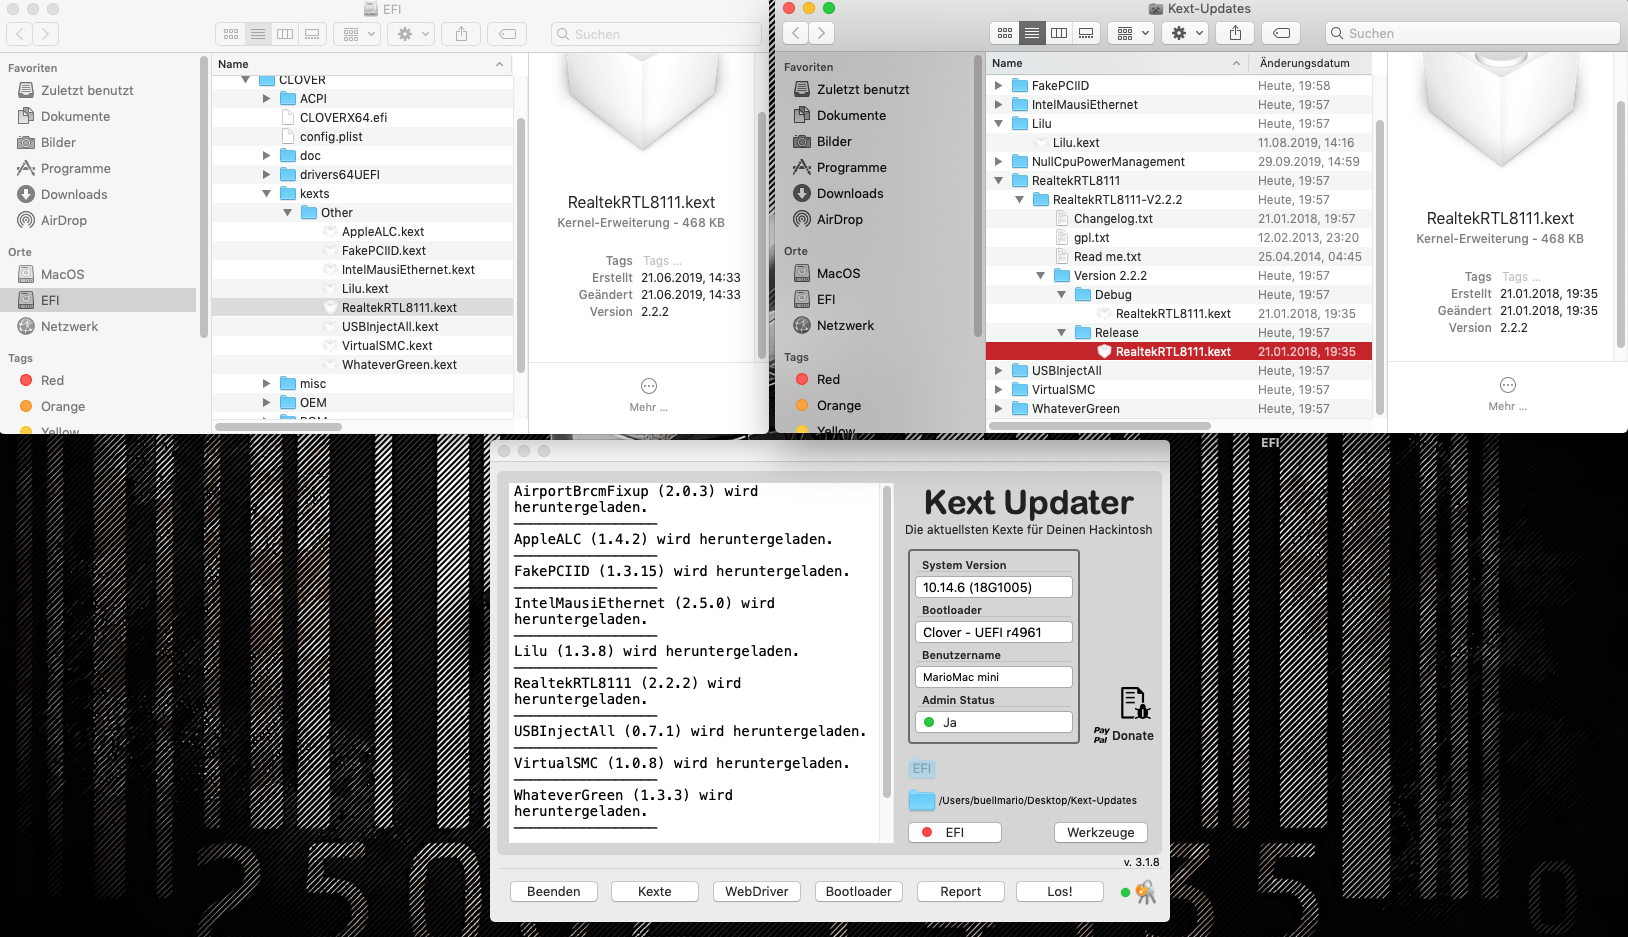Click the Beenden button
Image resolution: width=1628 pixels, height=937 pixels.
554,892
